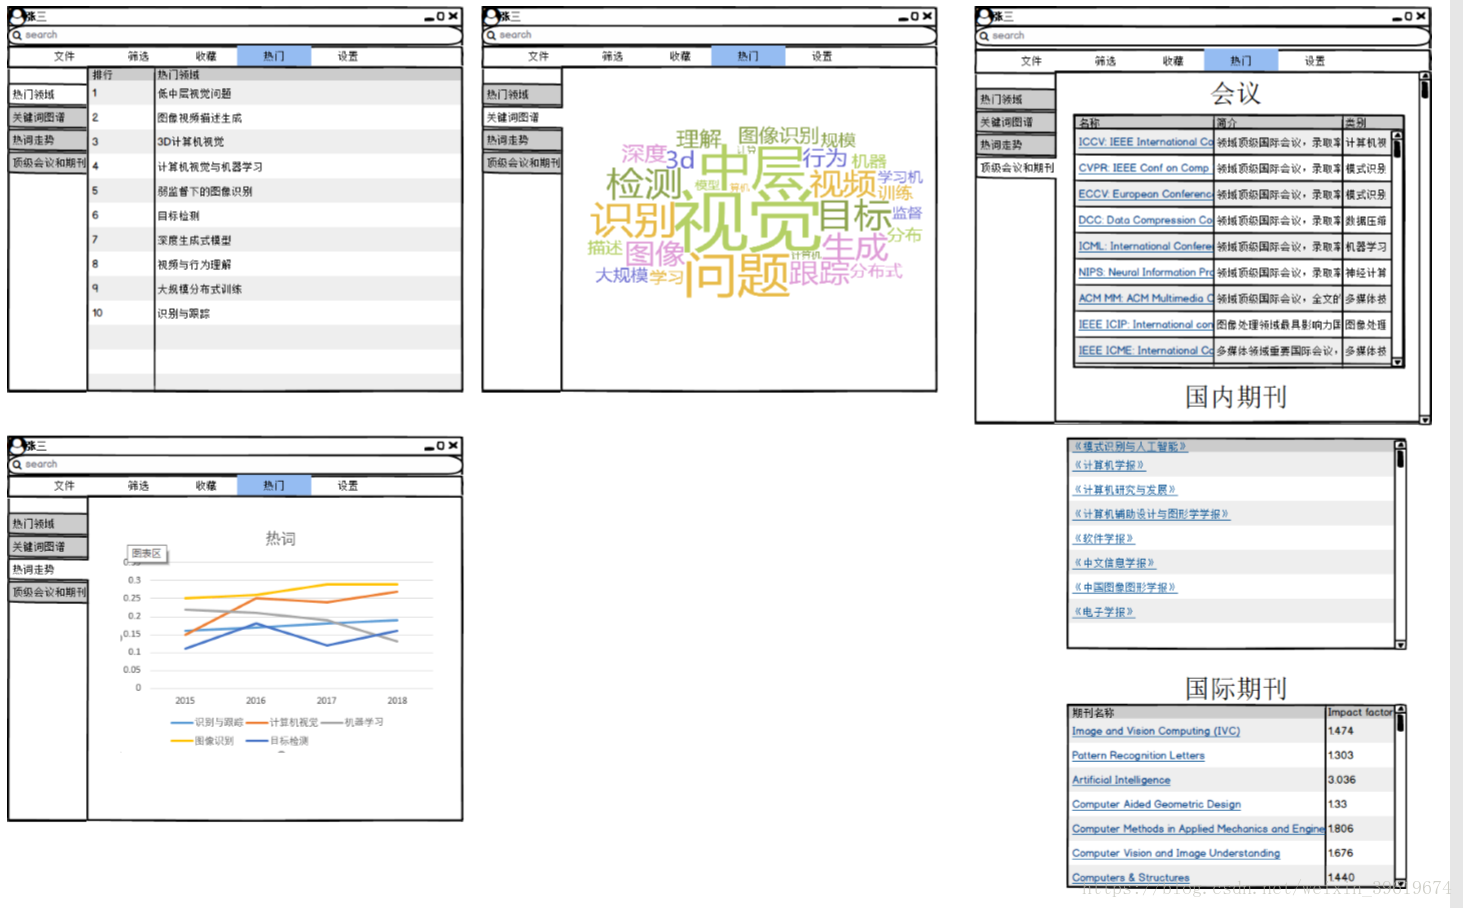Open the 收藏 menu in the word cloud window
The width and height of the screenshot is (1463, 908).
coord(680,56)
